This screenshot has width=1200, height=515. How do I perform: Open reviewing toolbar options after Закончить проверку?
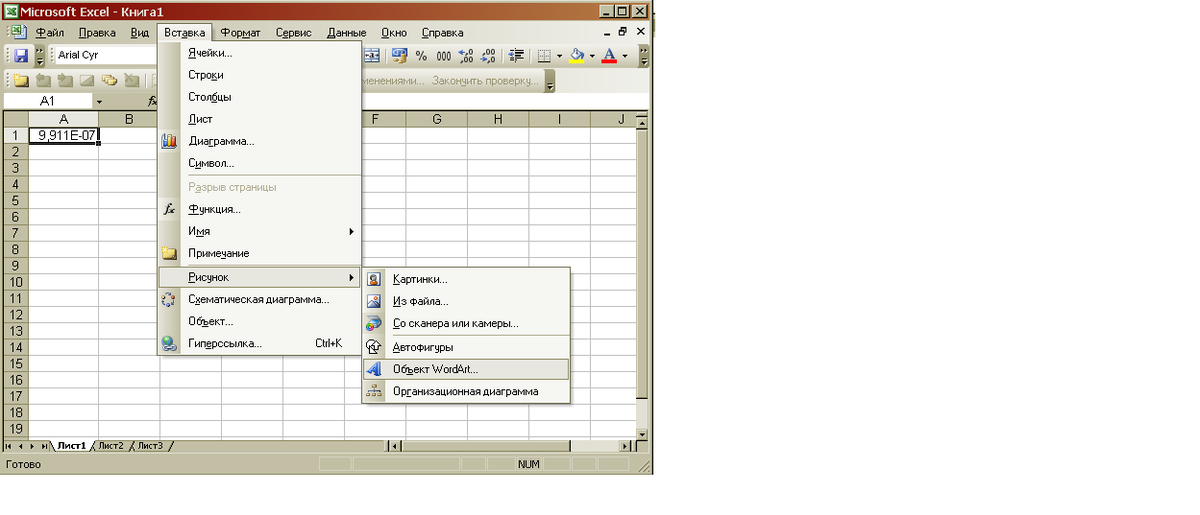(x=550, y=82)
